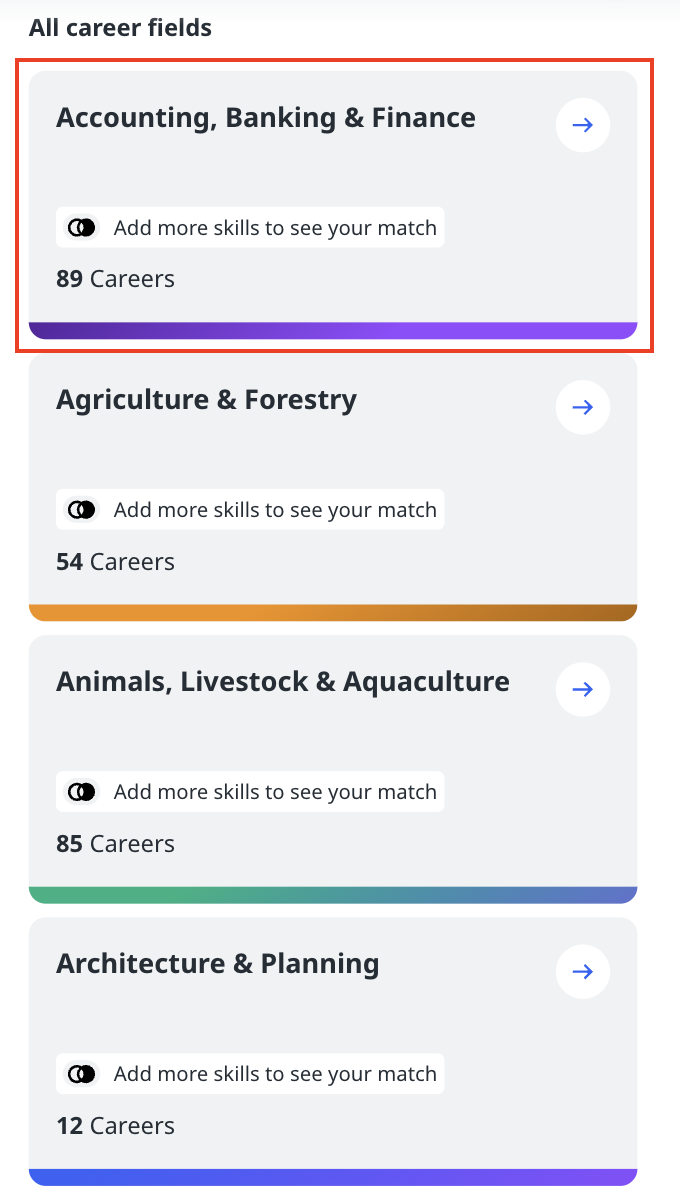
Task: Click "Add more skills" in Animals card
Action: (x=275, y=792)
